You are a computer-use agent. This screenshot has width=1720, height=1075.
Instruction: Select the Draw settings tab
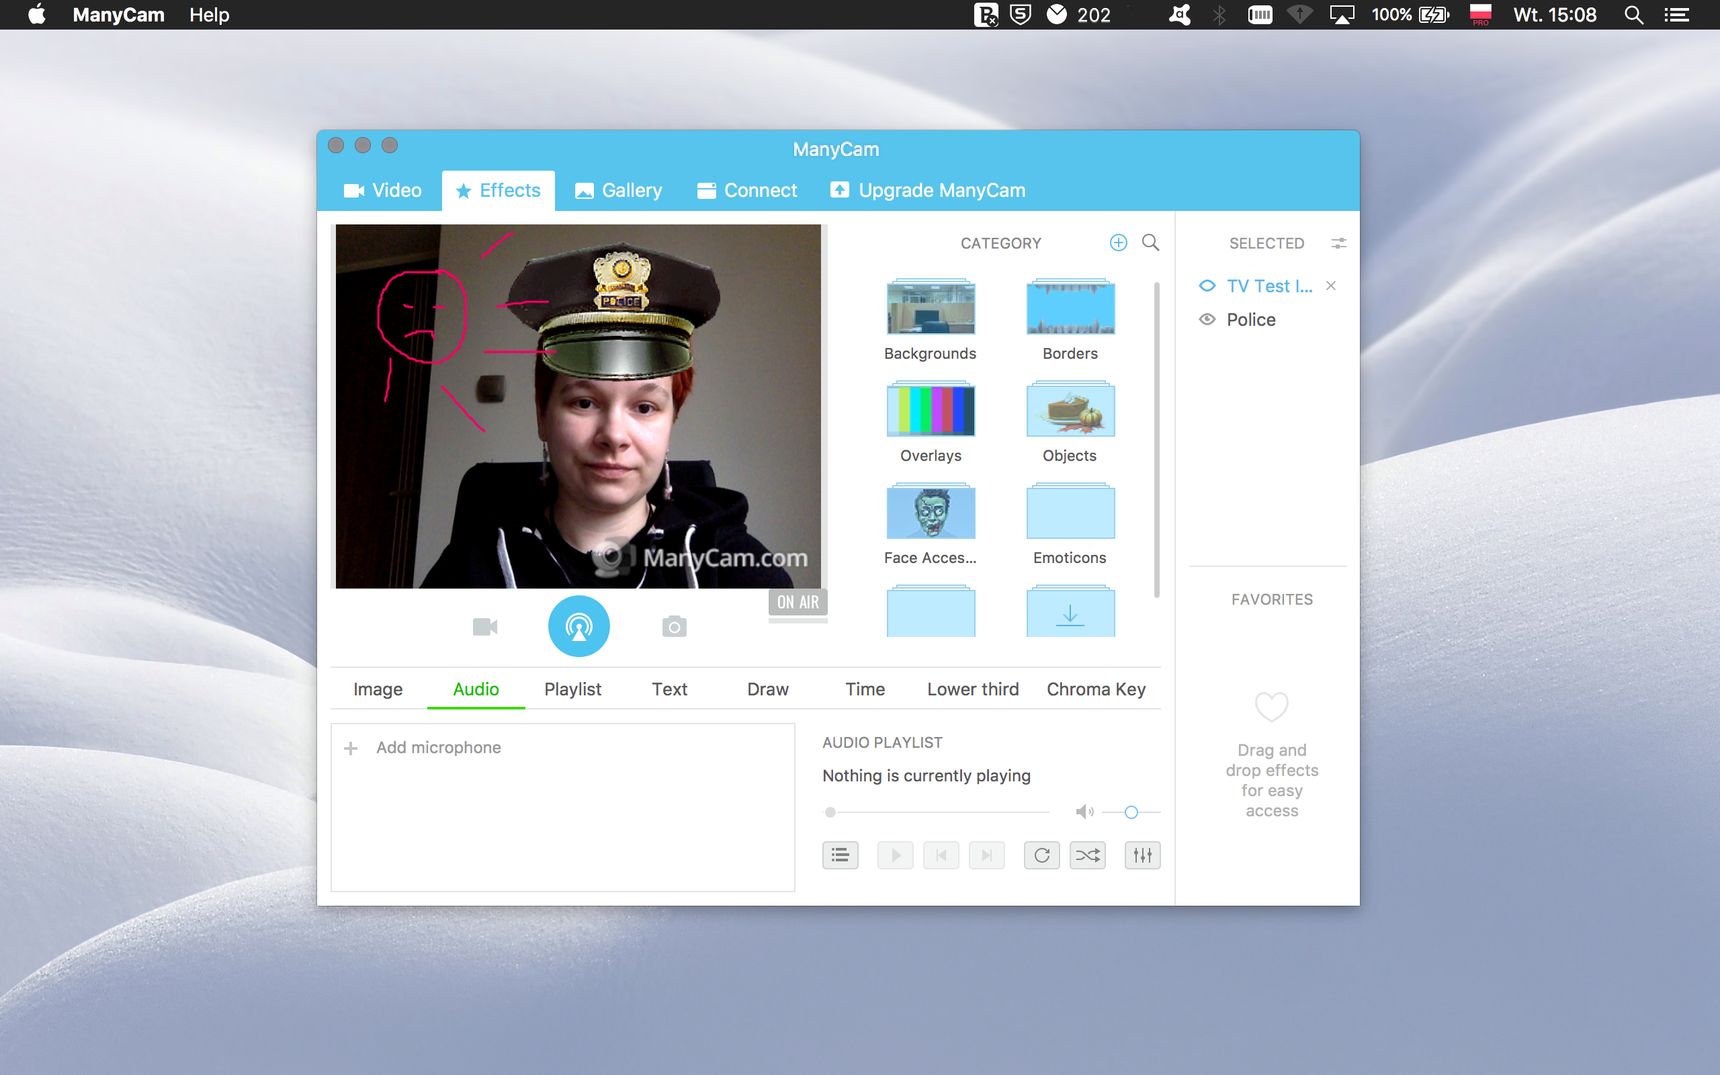tap(768, 689)
